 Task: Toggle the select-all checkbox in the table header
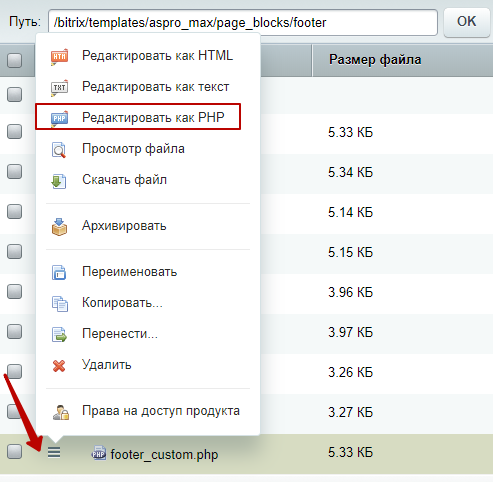click(x=15, y=60)
